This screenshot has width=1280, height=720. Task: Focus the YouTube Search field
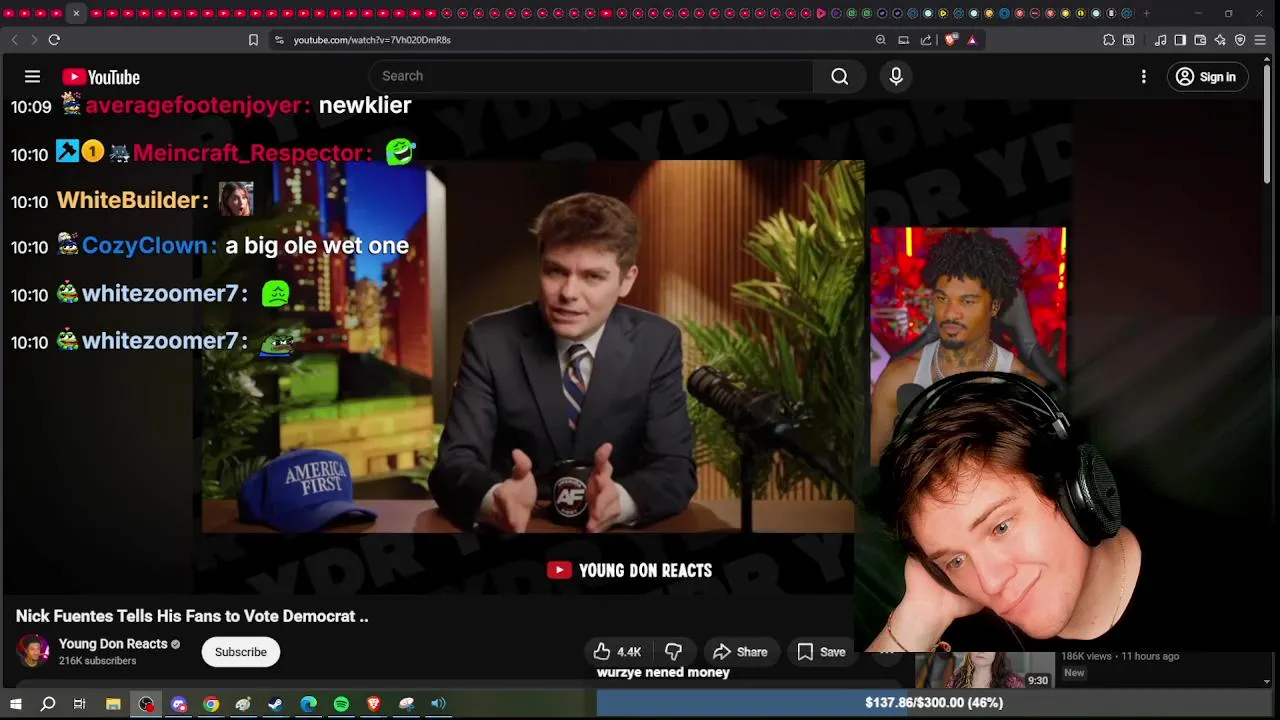point(592,76)
